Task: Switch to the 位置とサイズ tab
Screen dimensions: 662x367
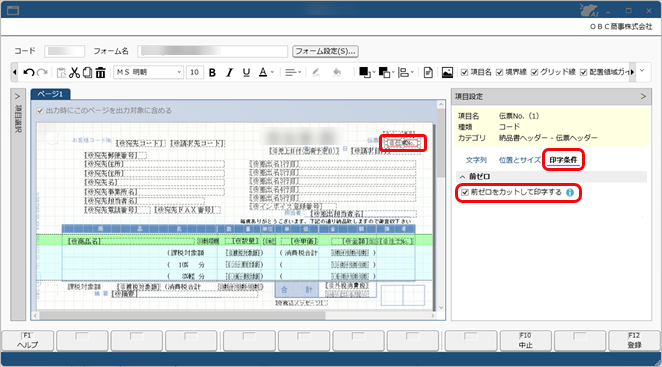Action: [520, 160]
